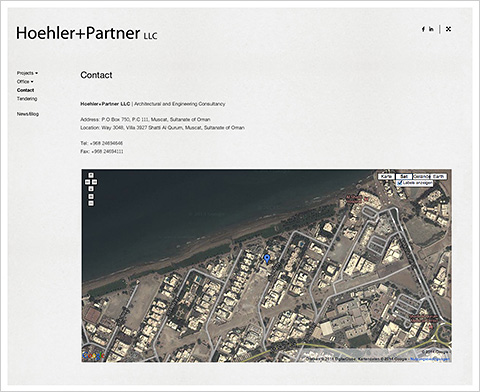Click the blue location pin on map

(267, 259)
